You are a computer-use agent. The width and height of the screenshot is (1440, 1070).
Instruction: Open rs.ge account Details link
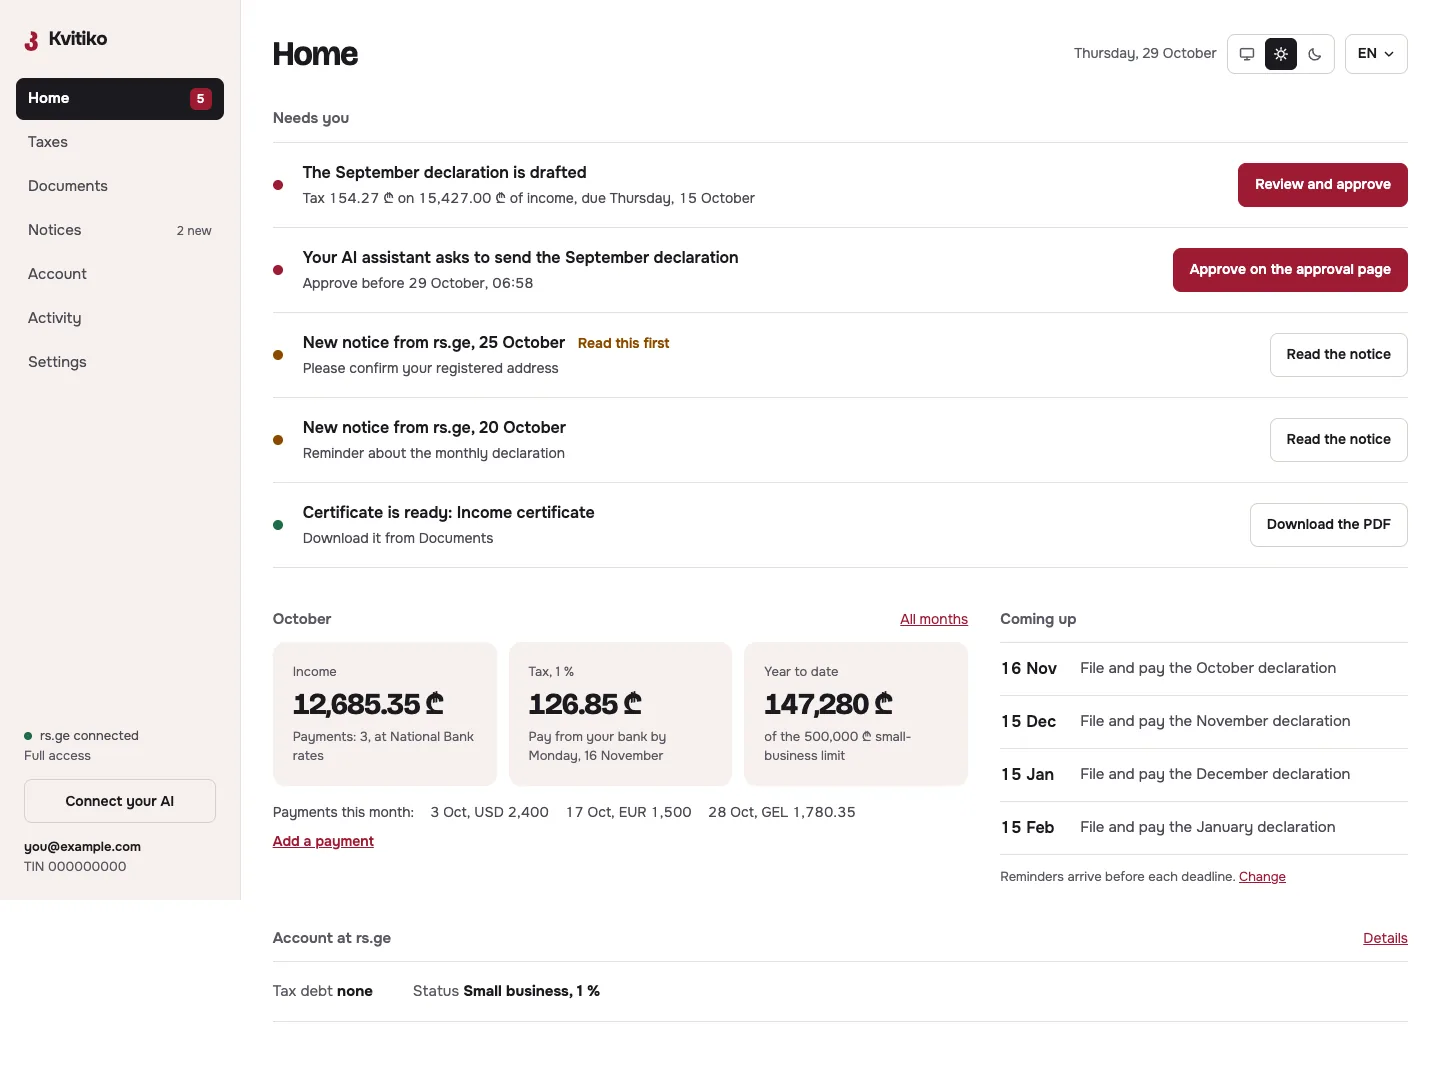[1385, 938]
